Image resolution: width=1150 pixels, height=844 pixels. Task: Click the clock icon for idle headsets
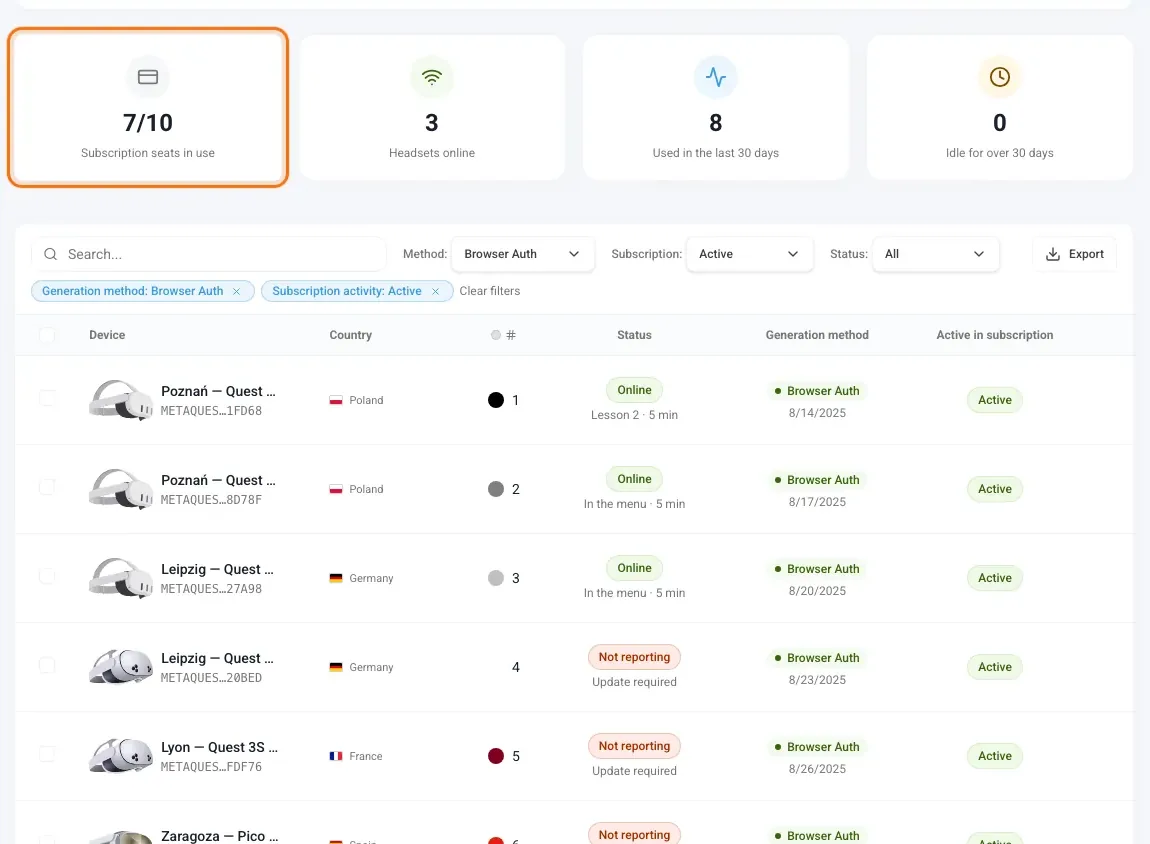click(x=1000, y=77)
